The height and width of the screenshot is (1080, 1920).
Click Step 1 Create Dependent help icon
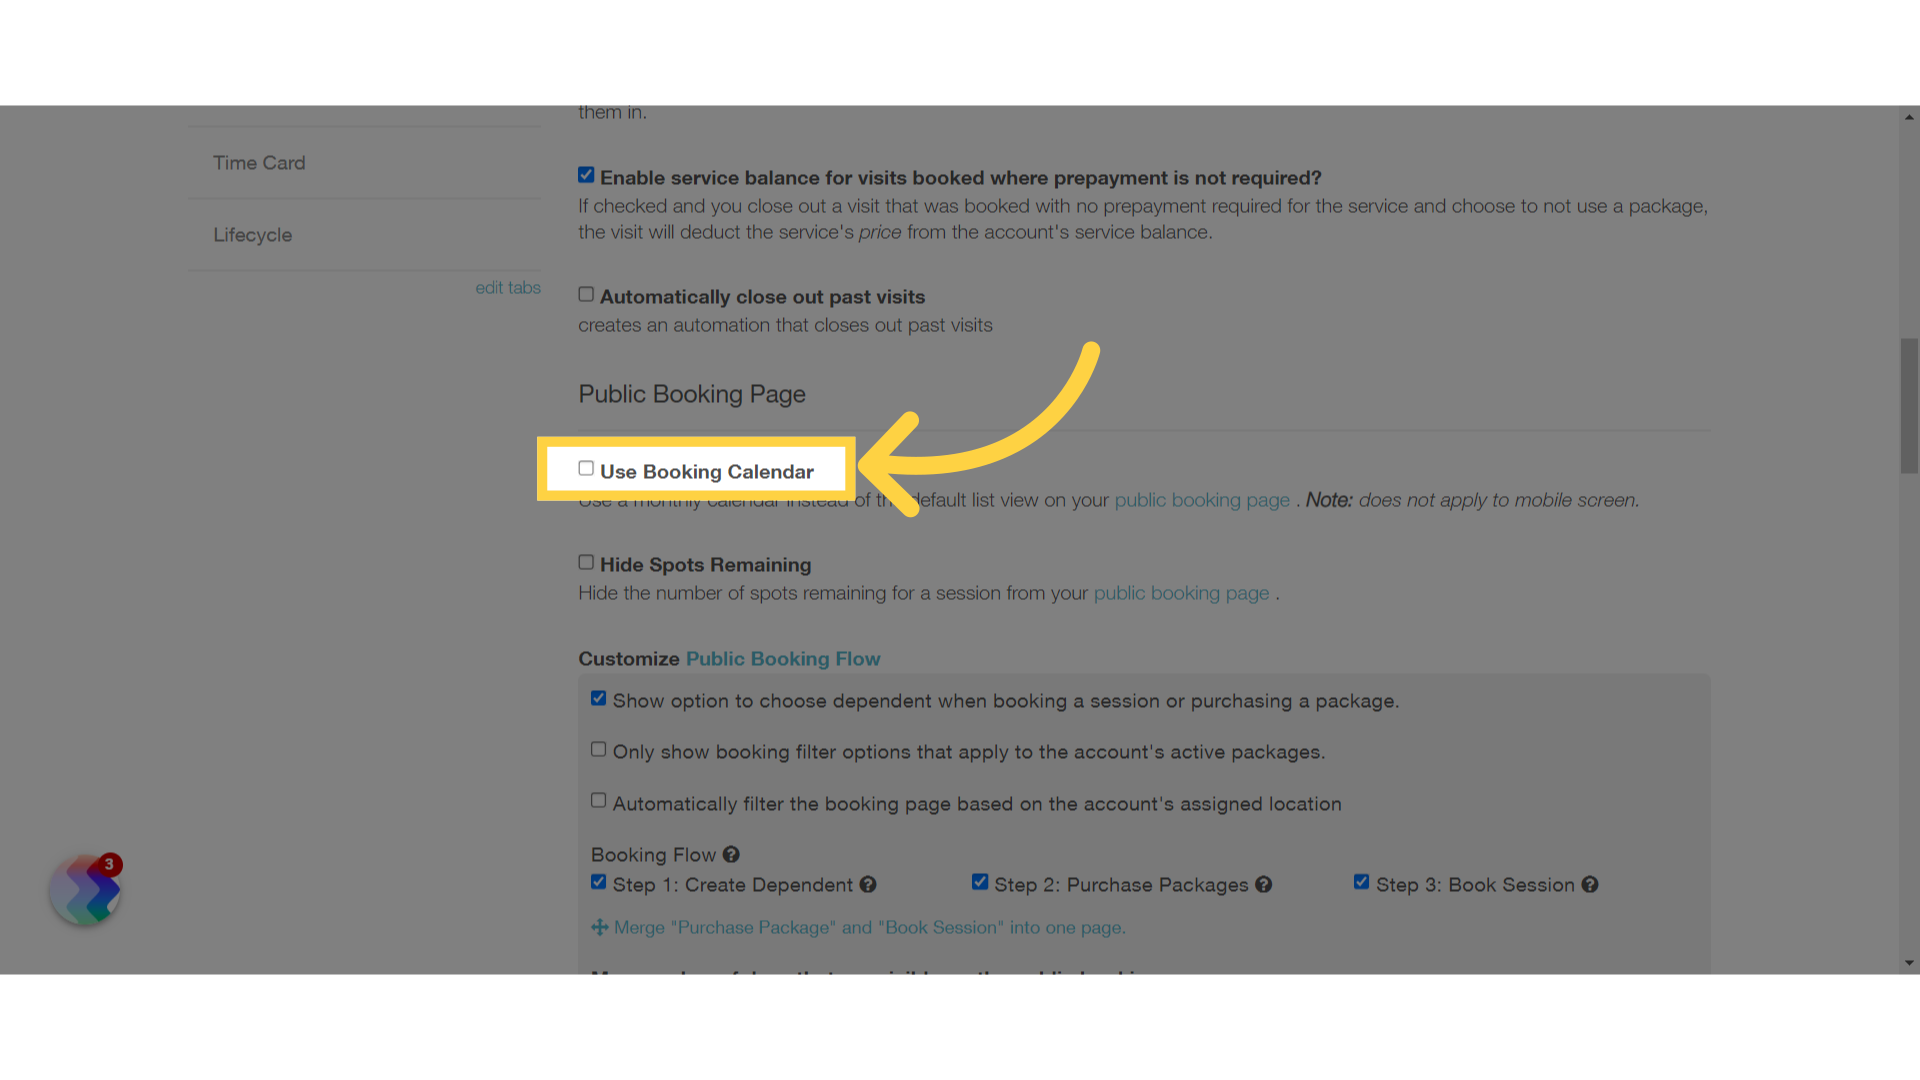[869, 885]
